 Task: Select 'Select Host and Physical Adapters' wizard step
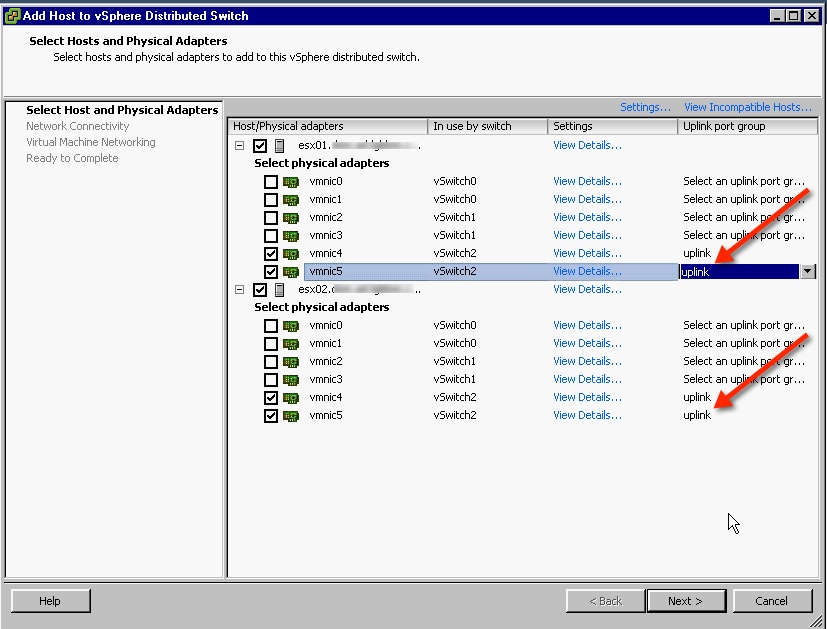pos(122,110)
